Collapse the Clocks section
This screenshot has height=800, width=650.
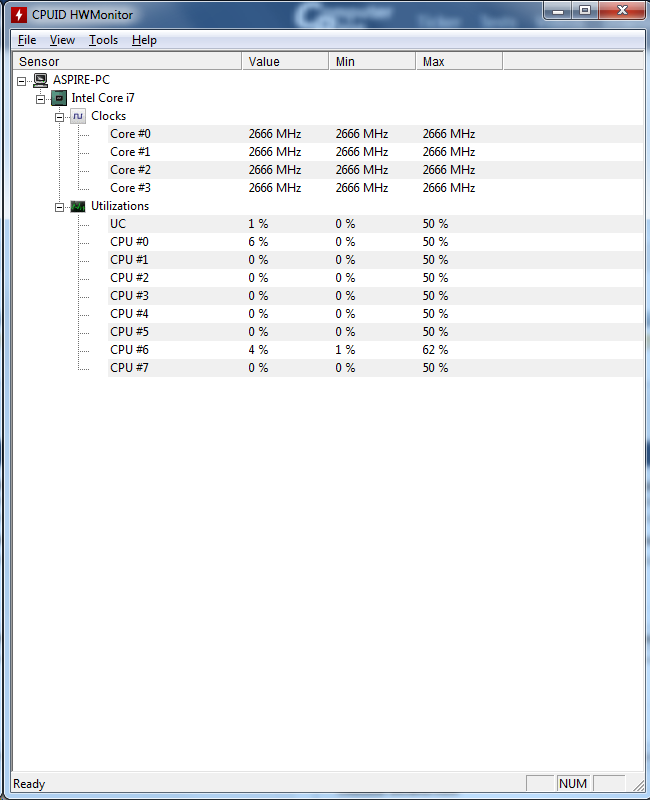pyautogui.click(x=59, y=117)
